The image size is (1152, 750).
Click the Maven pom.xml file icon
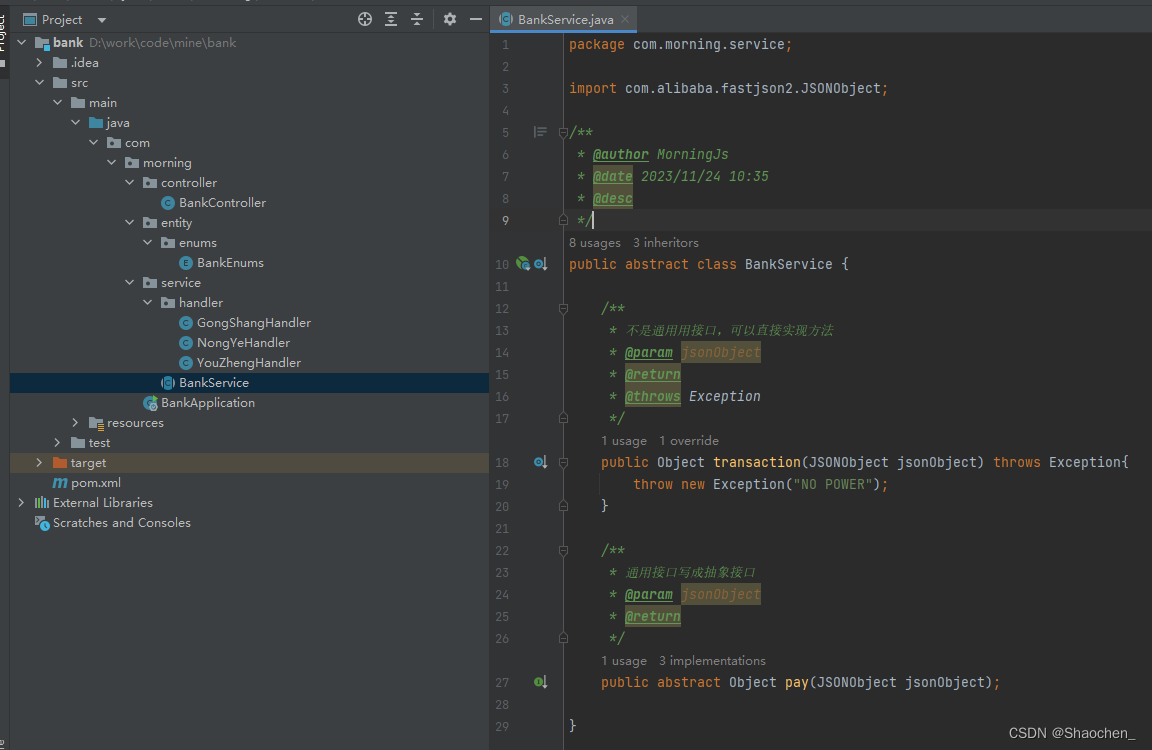[x=60, y=483]
